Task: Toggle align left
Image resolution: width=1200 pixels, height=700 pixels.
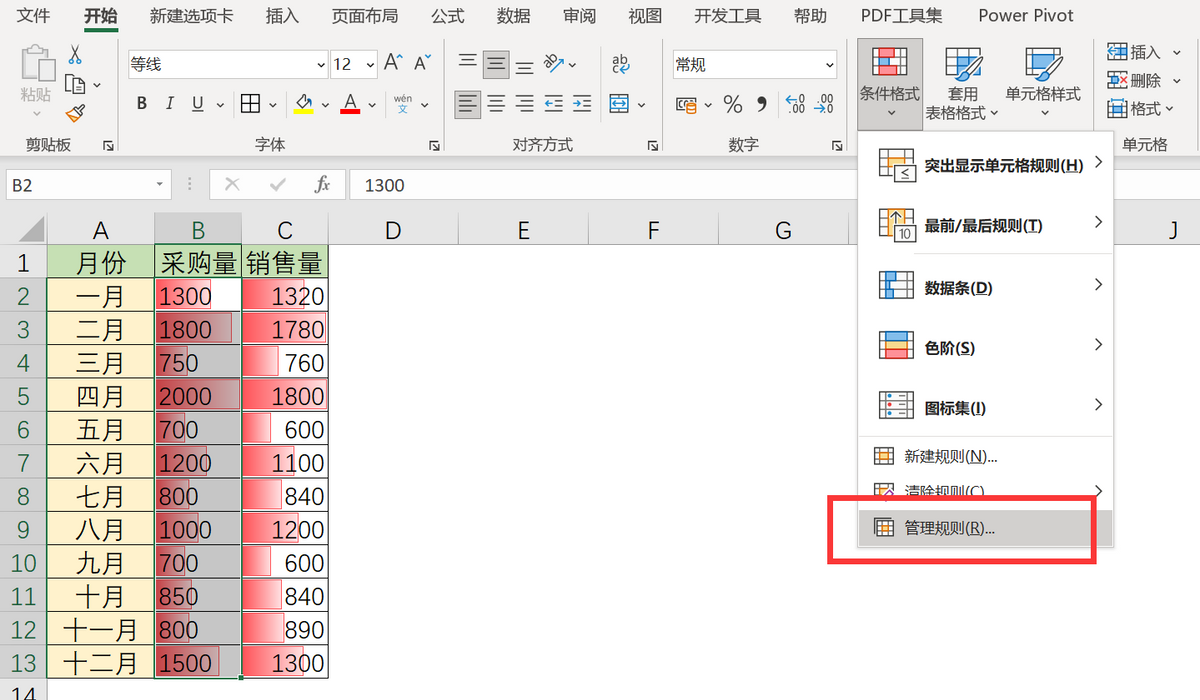Action: coord(467,104)
